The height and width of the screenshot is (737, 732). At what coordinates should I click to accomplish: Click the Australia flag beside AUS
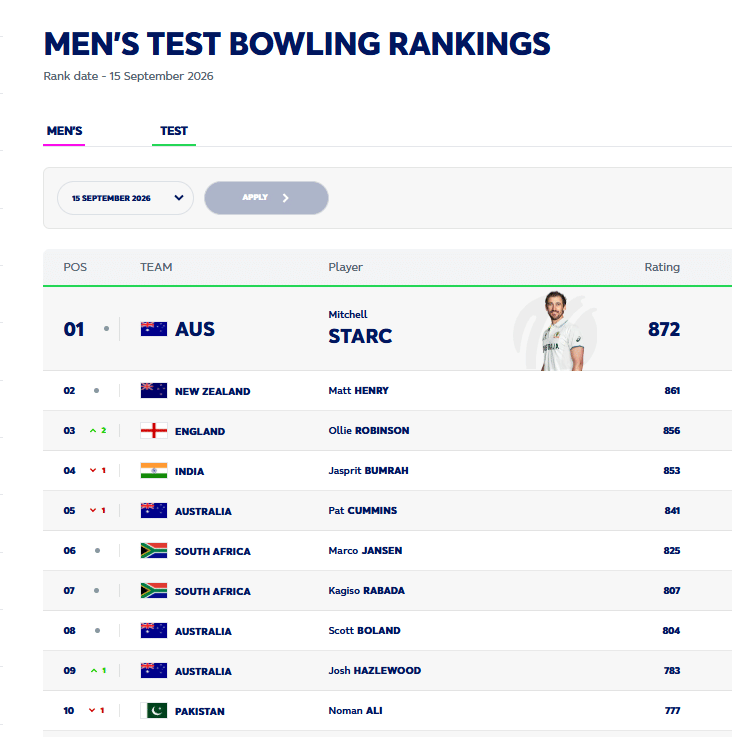pyautogui.click(x=154, y=329)
